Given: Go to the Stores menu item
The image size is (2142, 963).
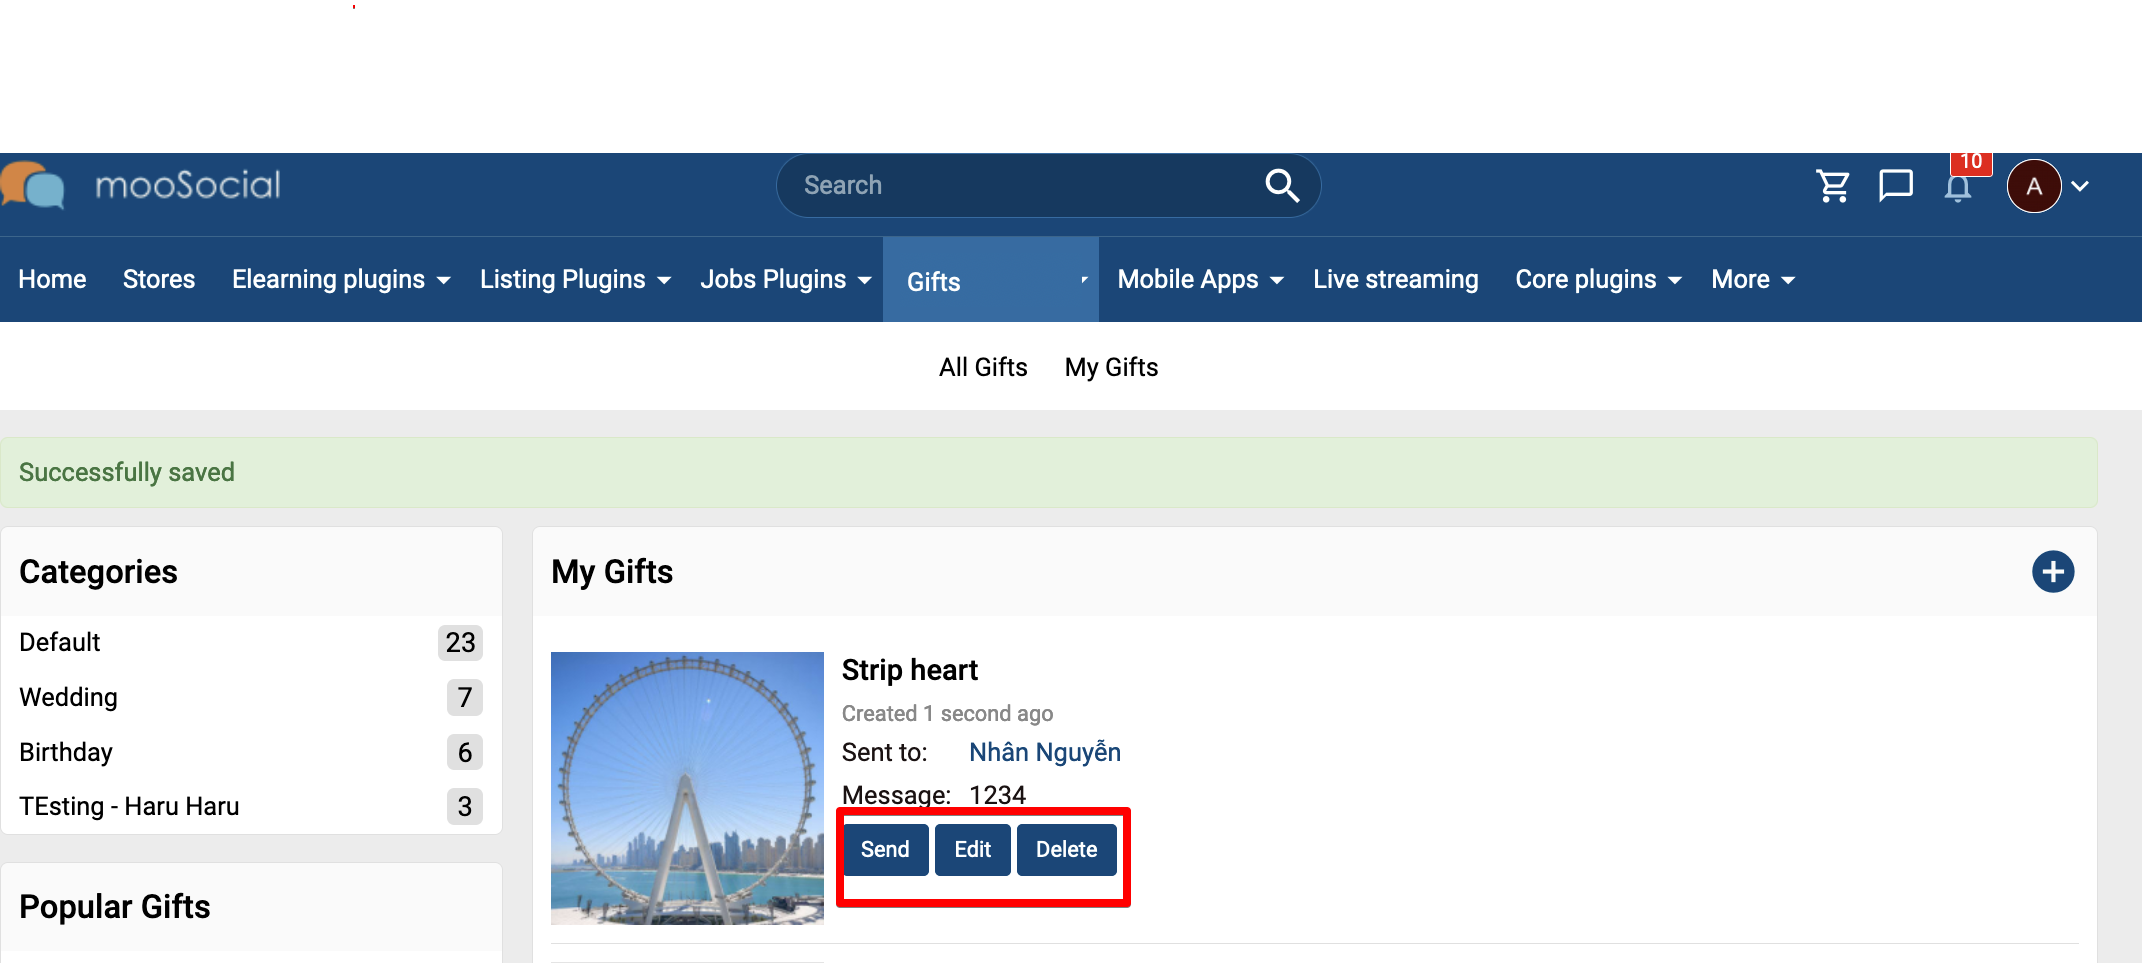Looking at the screenshot, I should [159, 279].
